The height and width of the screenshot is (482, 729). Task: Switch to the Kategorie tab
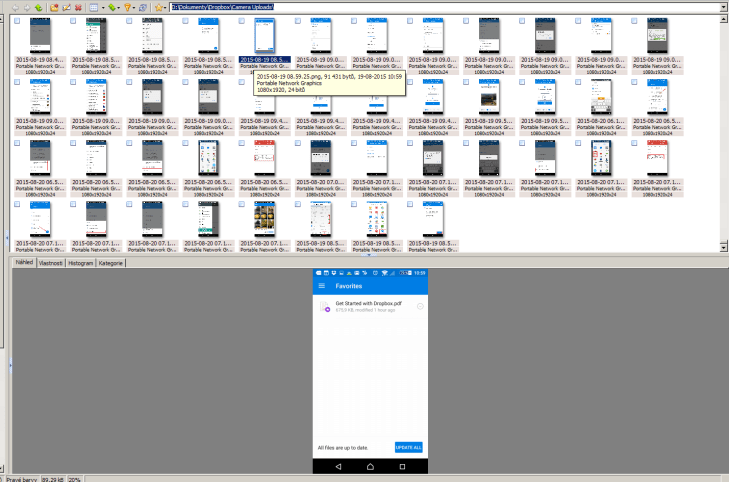[x=110, y=263]
